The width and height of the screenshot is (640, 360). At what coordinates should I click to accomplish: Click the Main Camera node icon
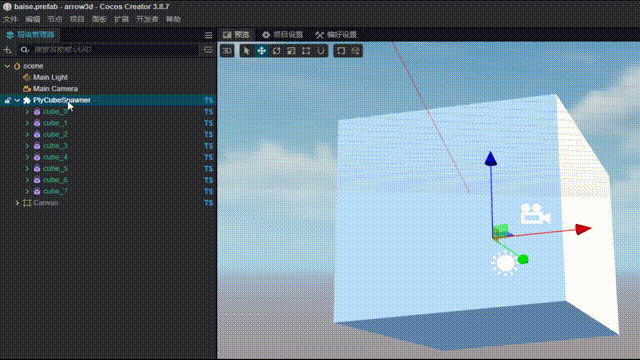pos(27,89)
